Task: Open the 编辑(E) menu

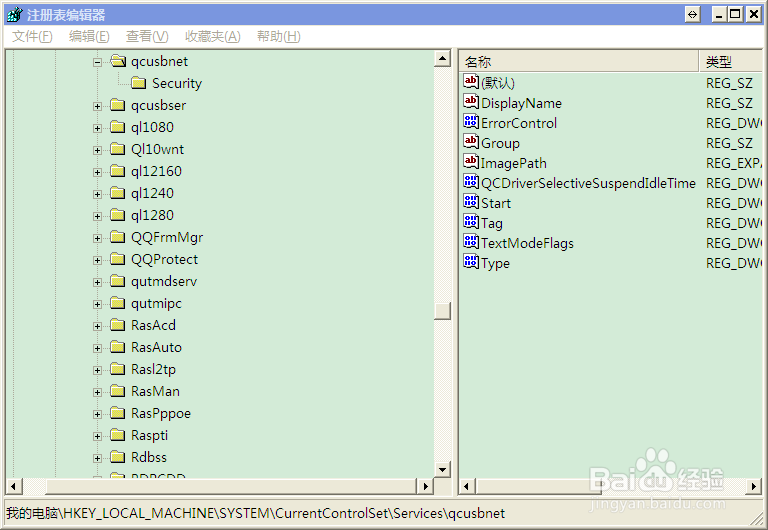Action: coord(89,36)
